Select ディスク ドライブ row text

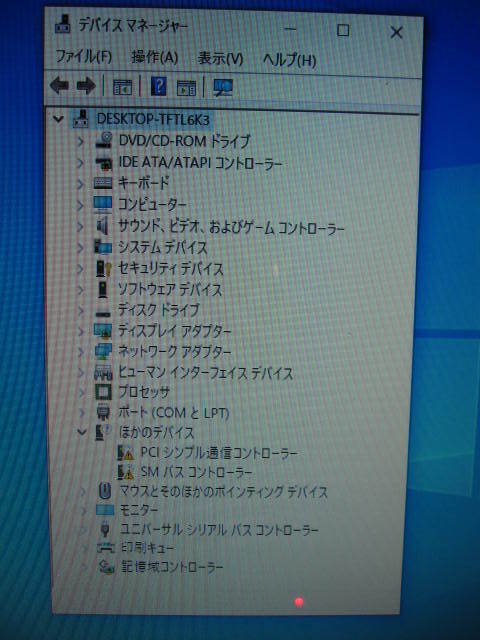pyautogui.click(x=159, y=310)
